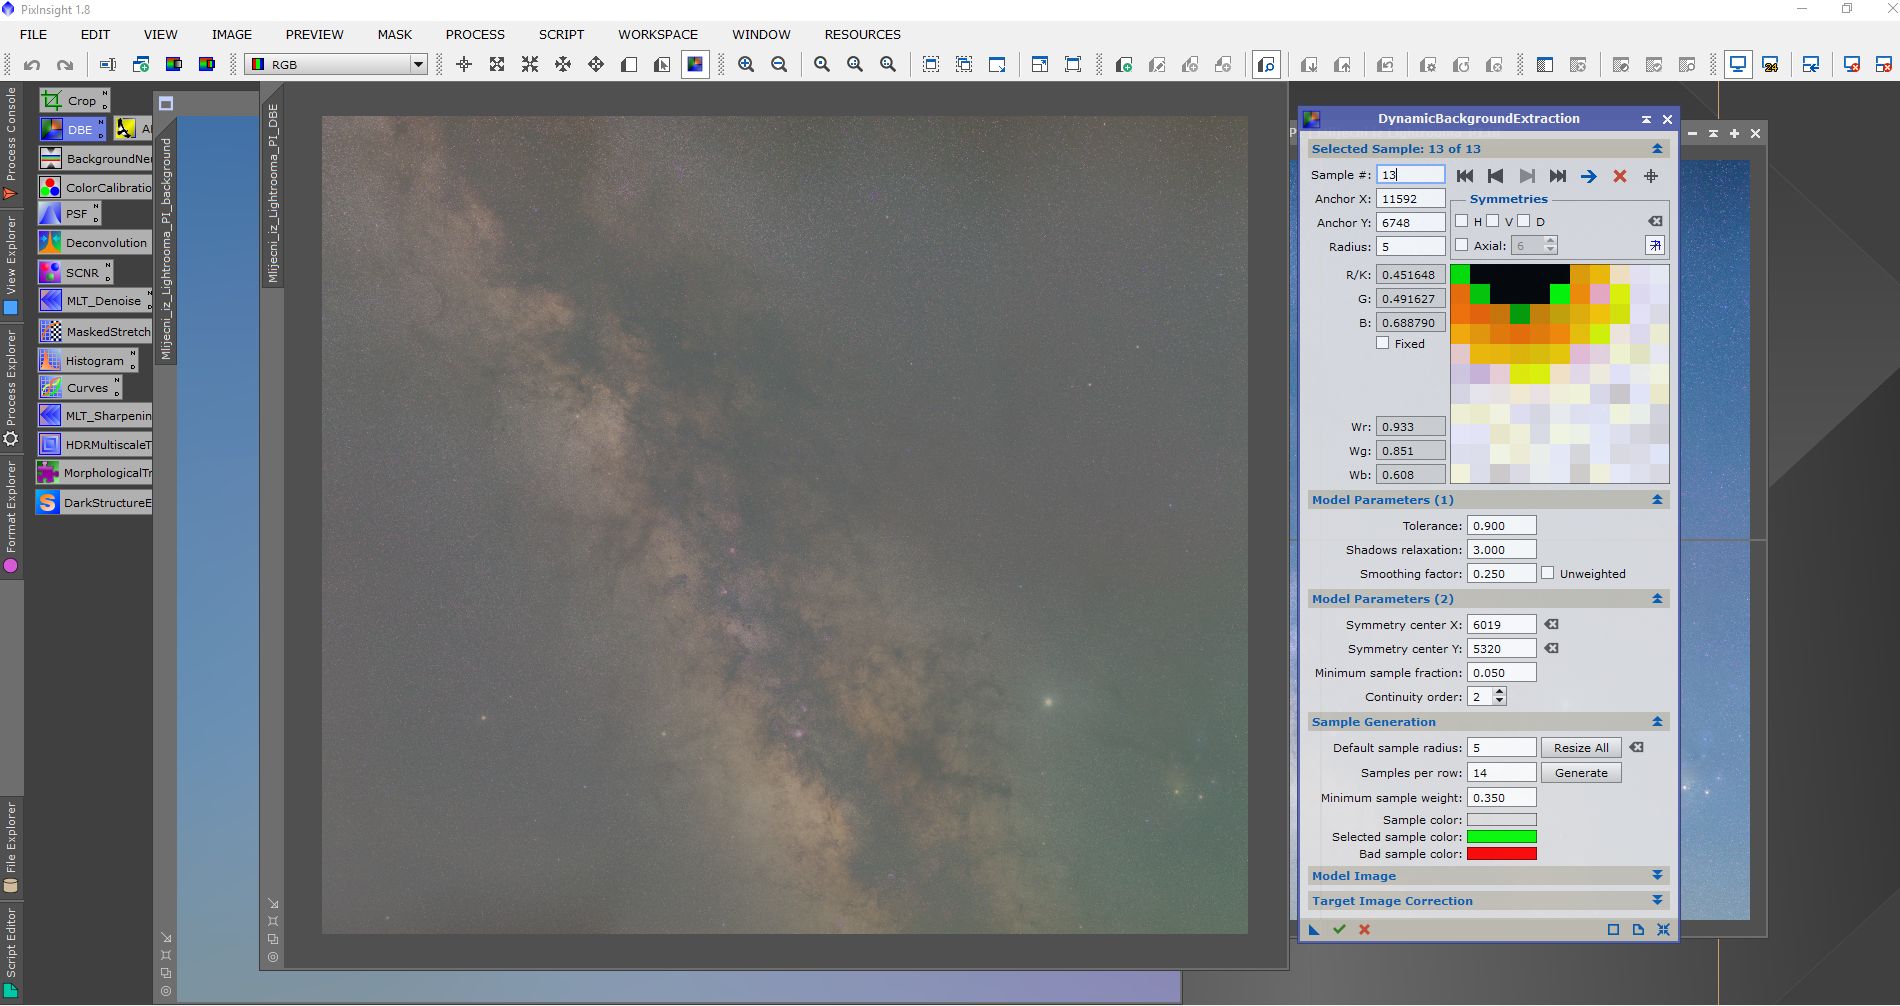Open the Deconvolution process icon

[x=93, y=243]
